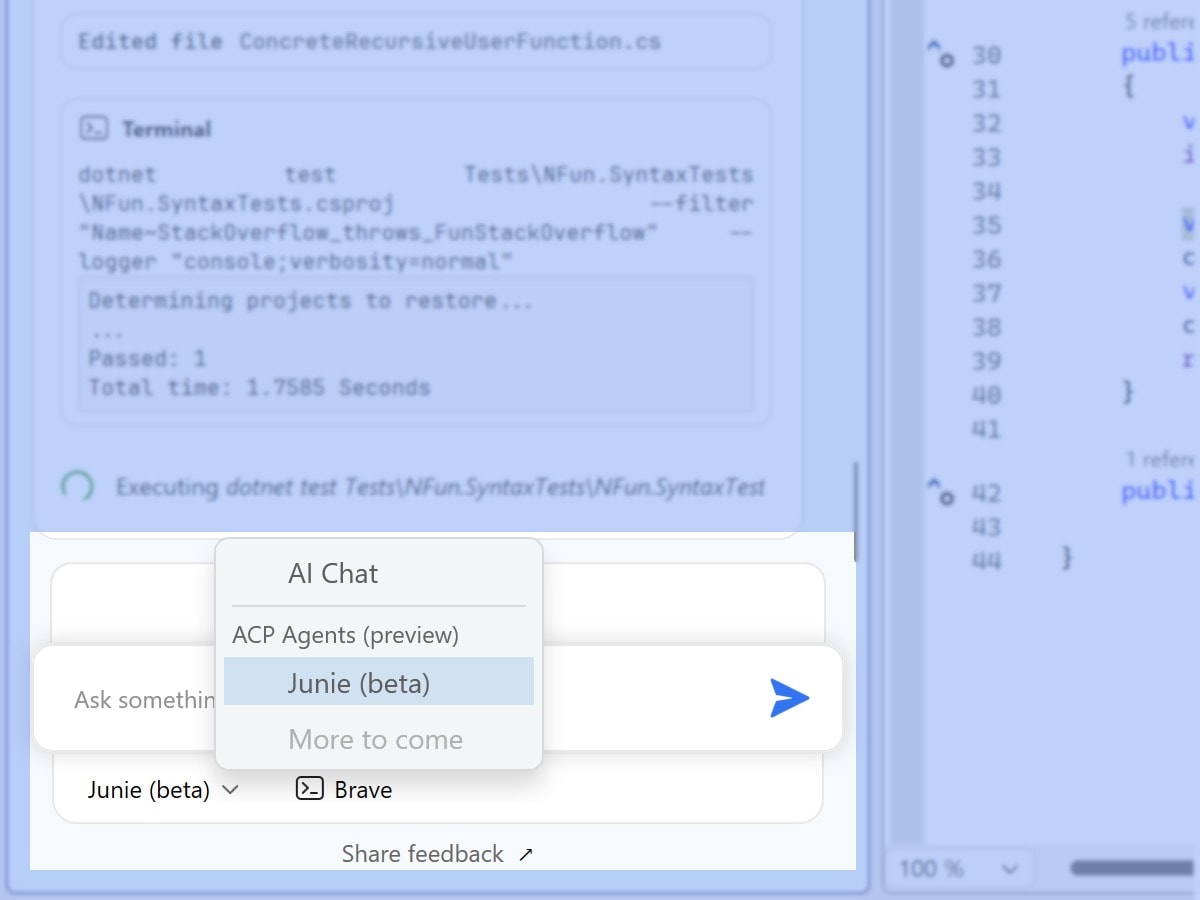
Task: Click the gutter icon at line 42
Action: [940, 491]
